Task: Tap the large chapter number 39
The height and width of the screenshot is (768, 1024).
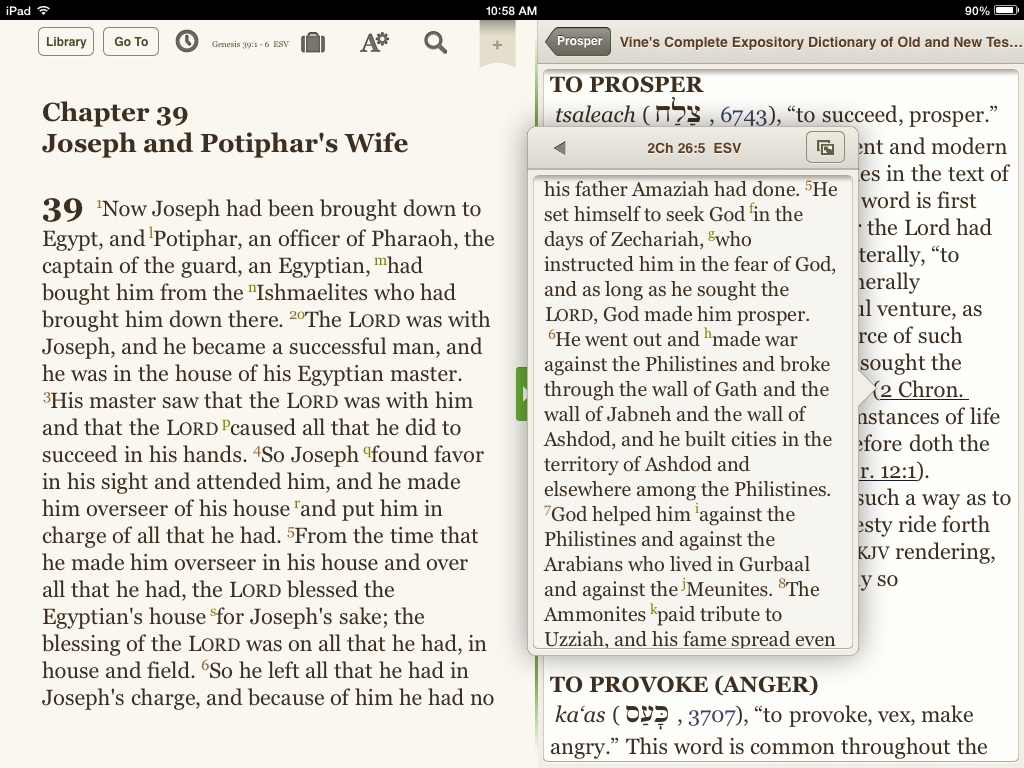Action: click(x=63, y=210)
